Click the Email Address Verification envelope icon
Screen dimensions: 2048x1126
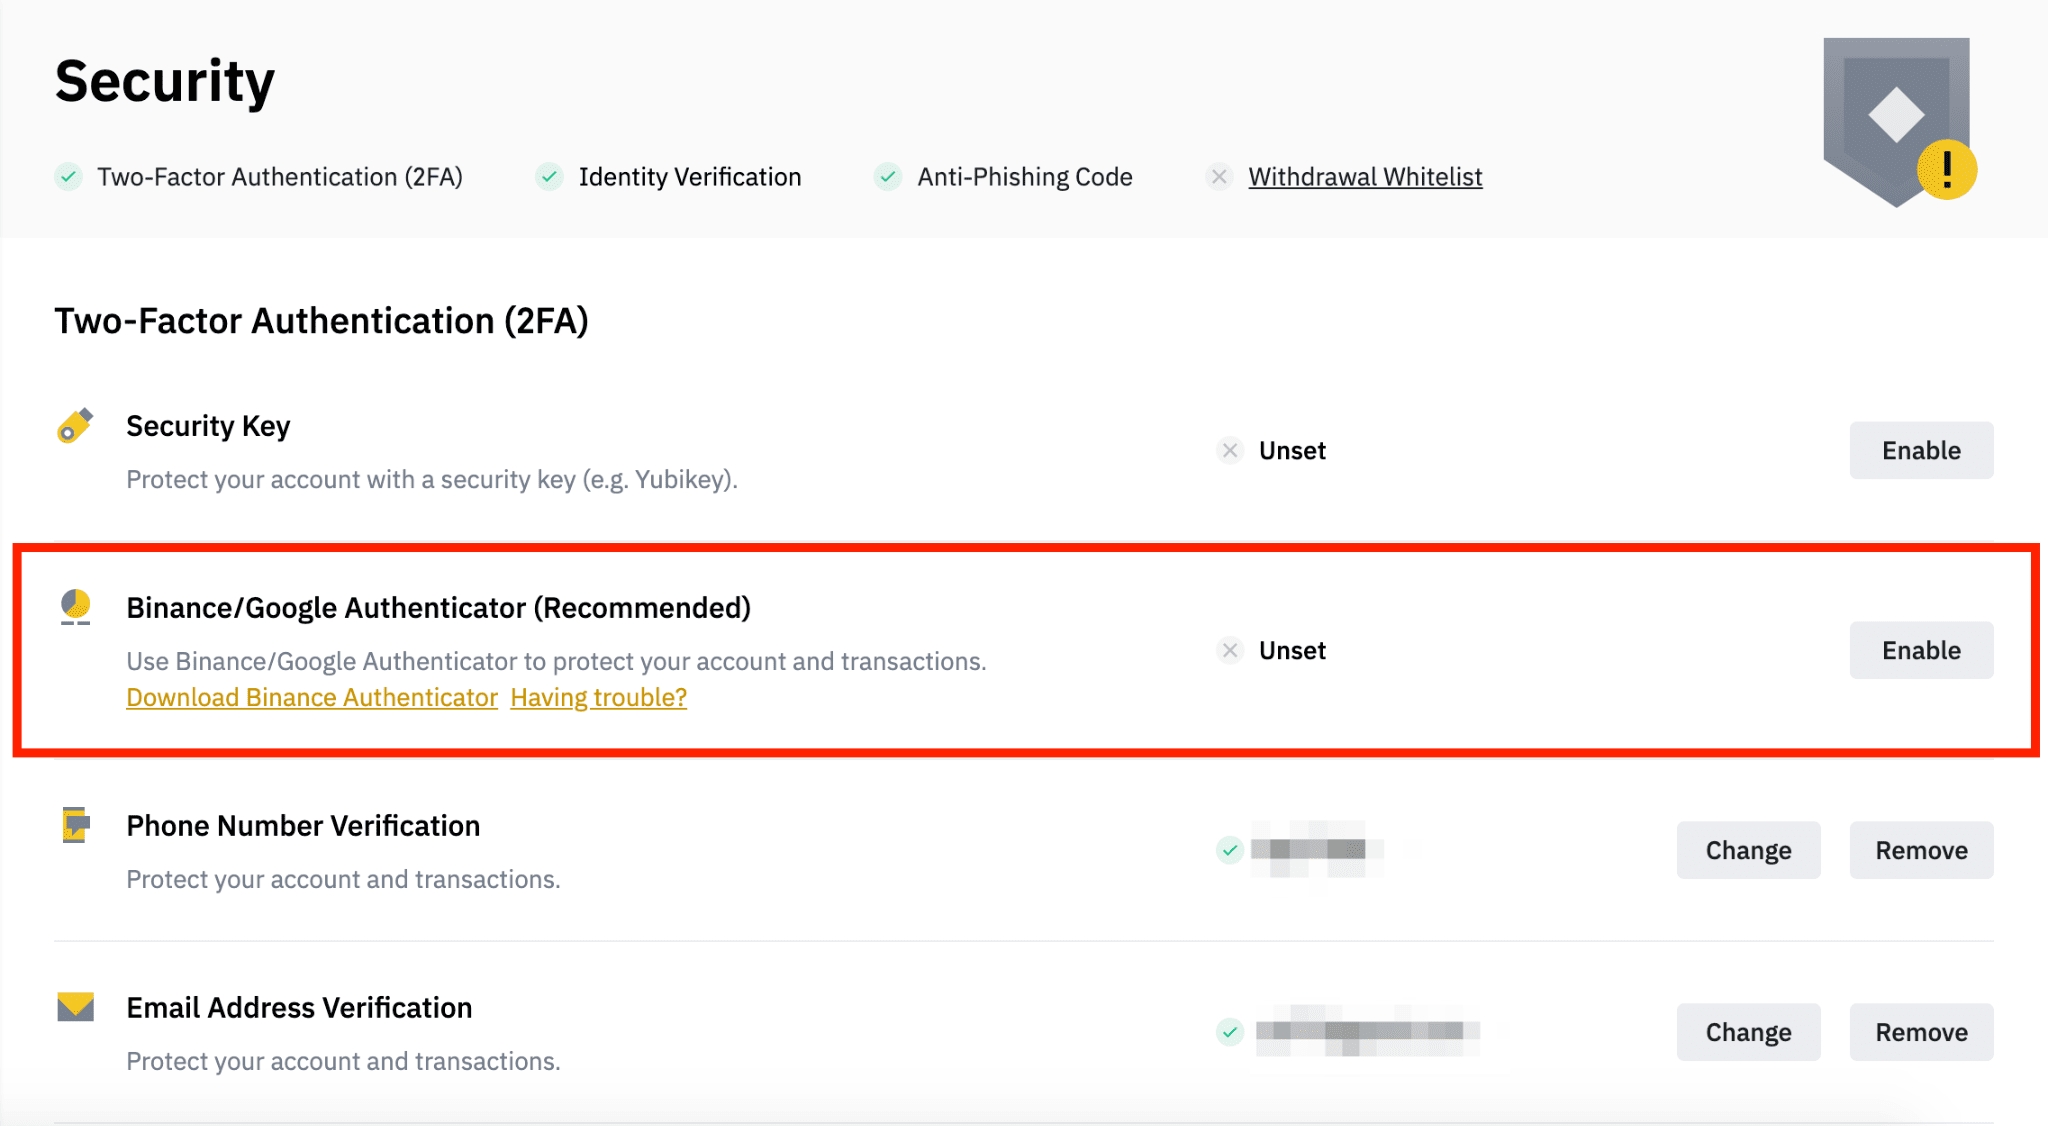click(x=75, y=1006)
